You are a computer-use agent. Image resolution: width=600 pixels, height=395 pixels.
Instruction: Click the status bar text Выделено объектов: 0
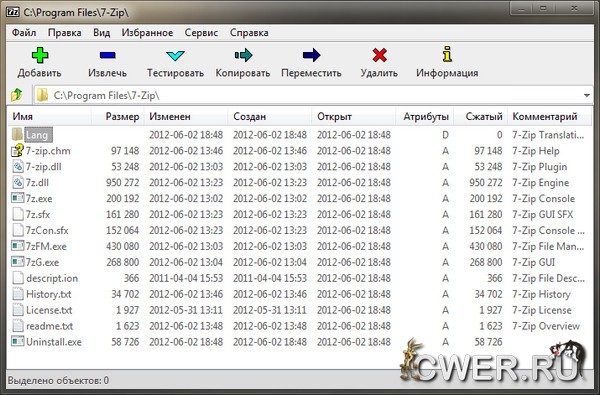(58, 380)
